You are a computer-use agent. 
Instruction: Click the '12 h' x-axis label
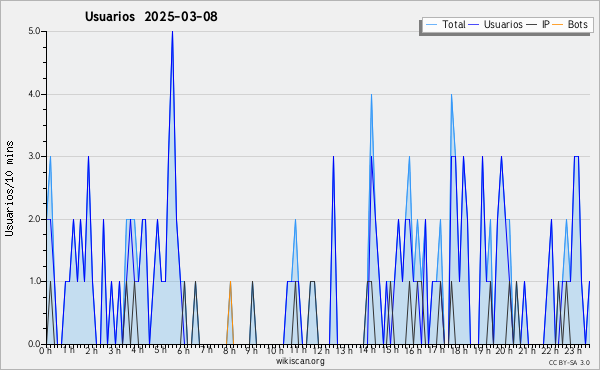click(322, 351)
